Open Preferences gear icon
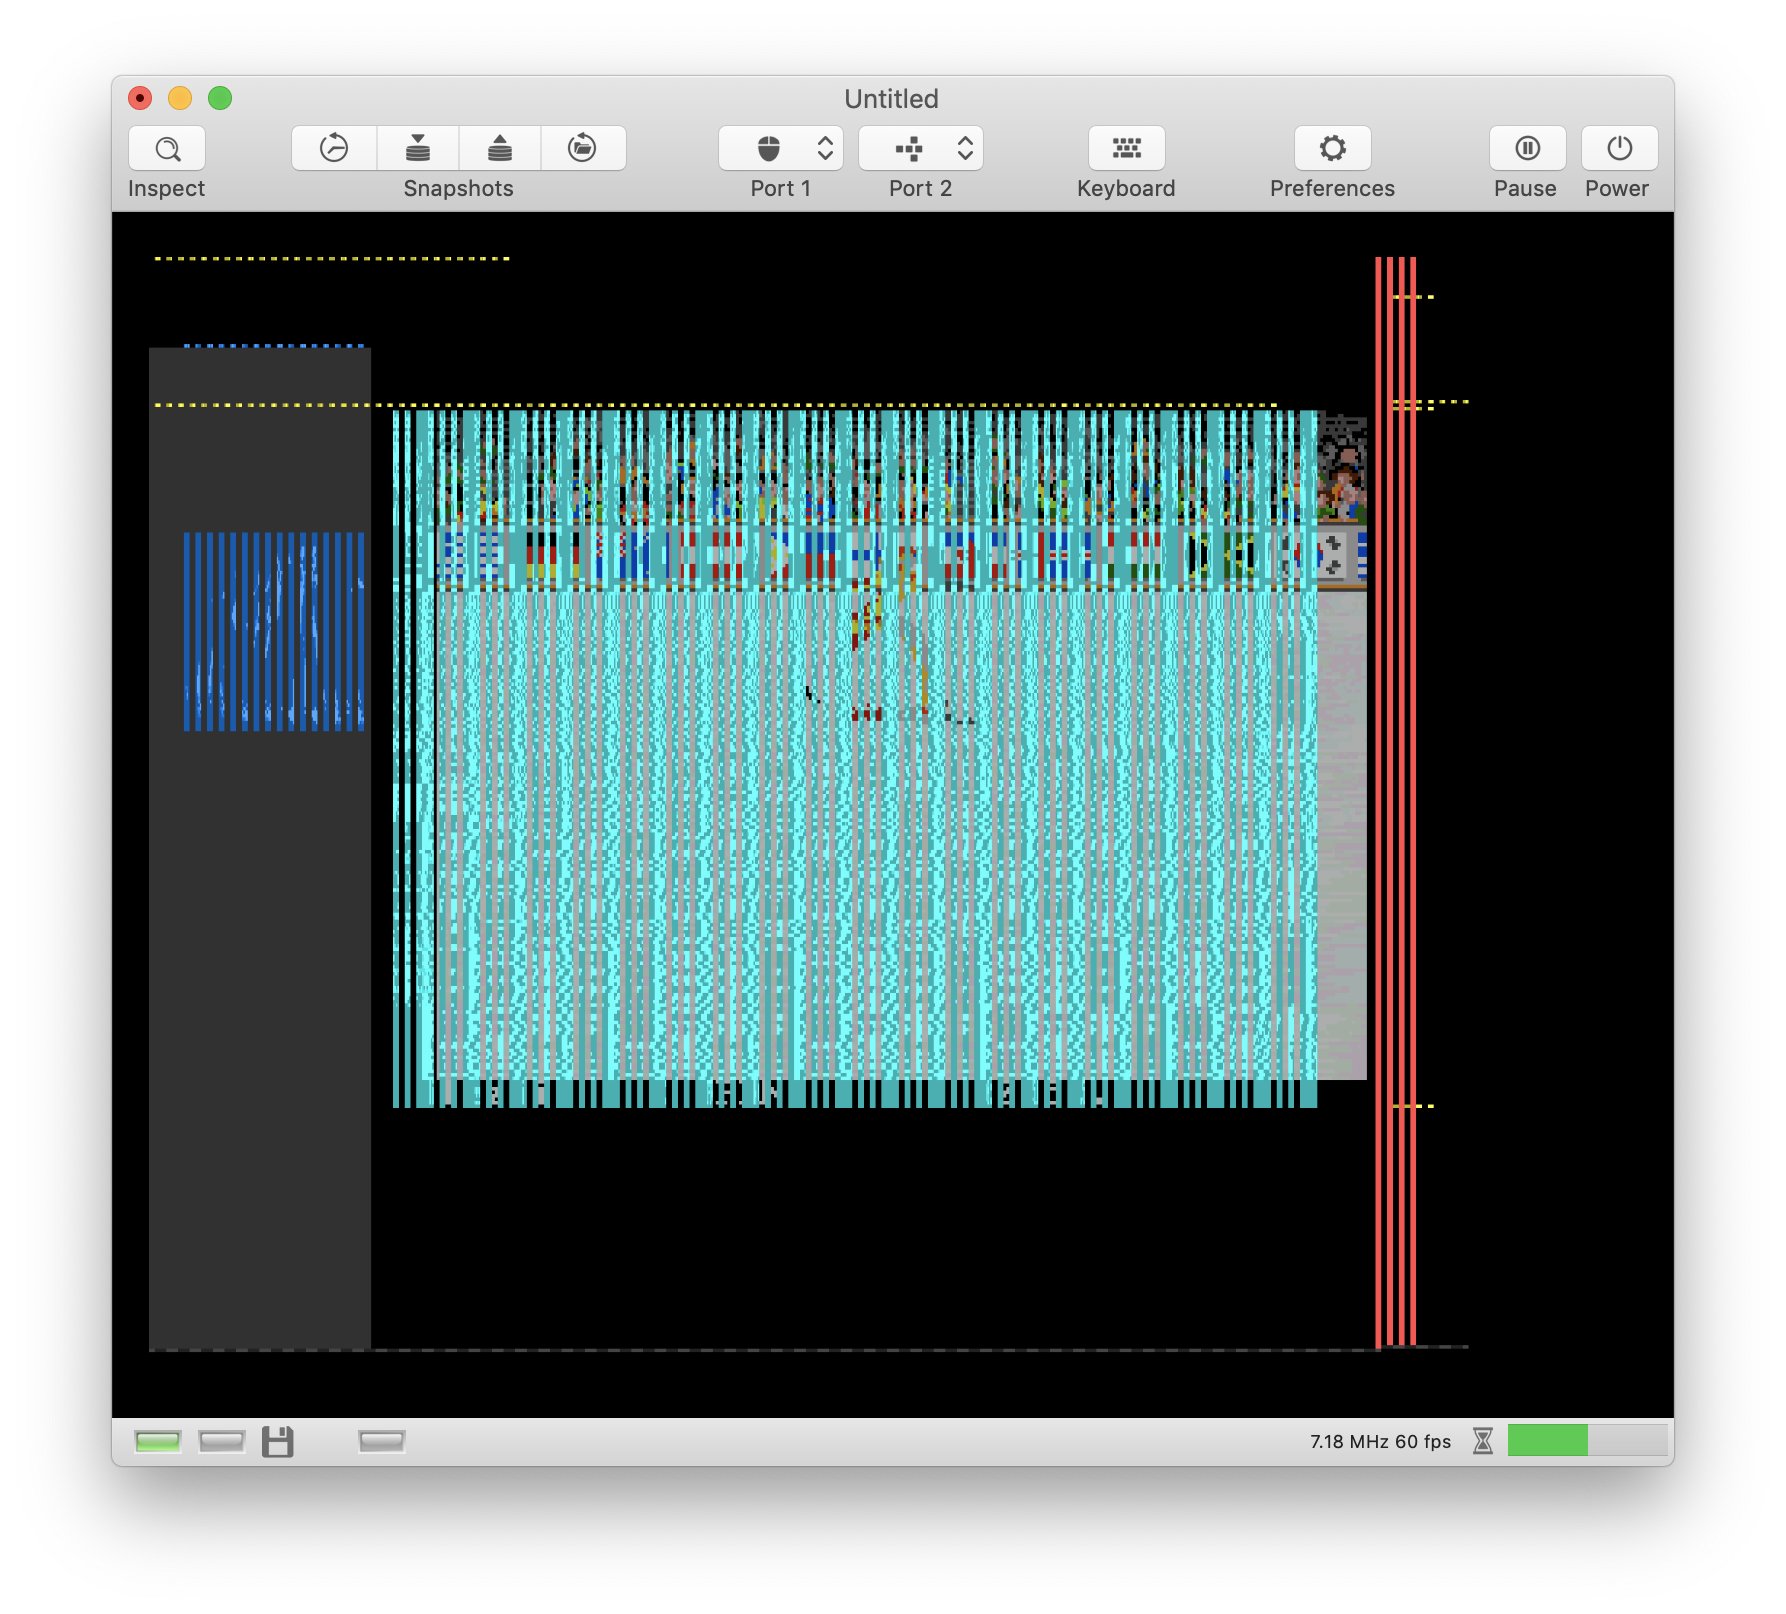The height and width of the screenshot is (1614, 1786). (x=1333, y=149)
